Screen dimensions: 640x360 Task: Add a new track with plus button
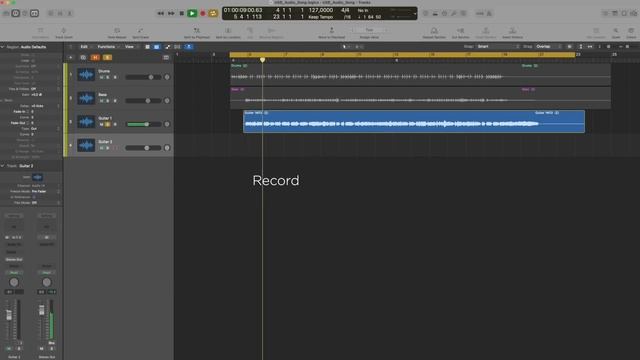tap(71, 58)
